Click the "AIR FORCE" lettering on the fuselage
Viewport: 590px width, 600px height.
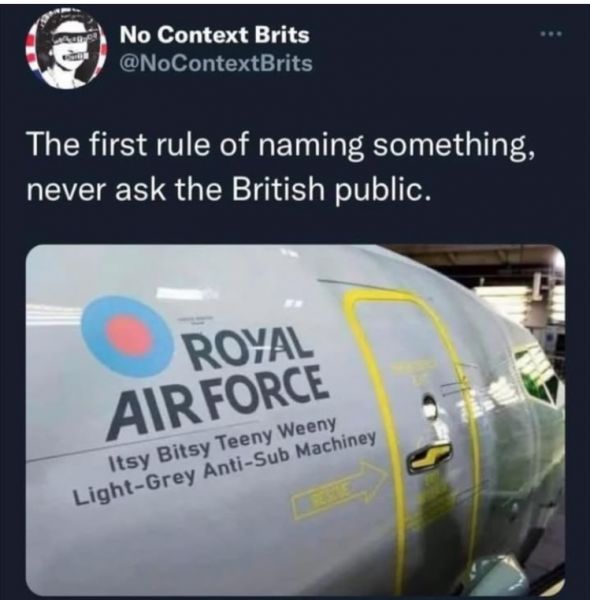[218, 400]
